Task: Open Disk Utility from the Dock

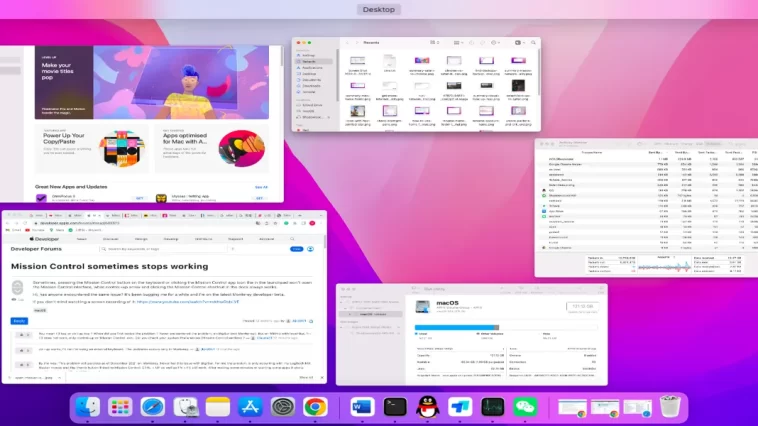Action: (x=185, y=407)
